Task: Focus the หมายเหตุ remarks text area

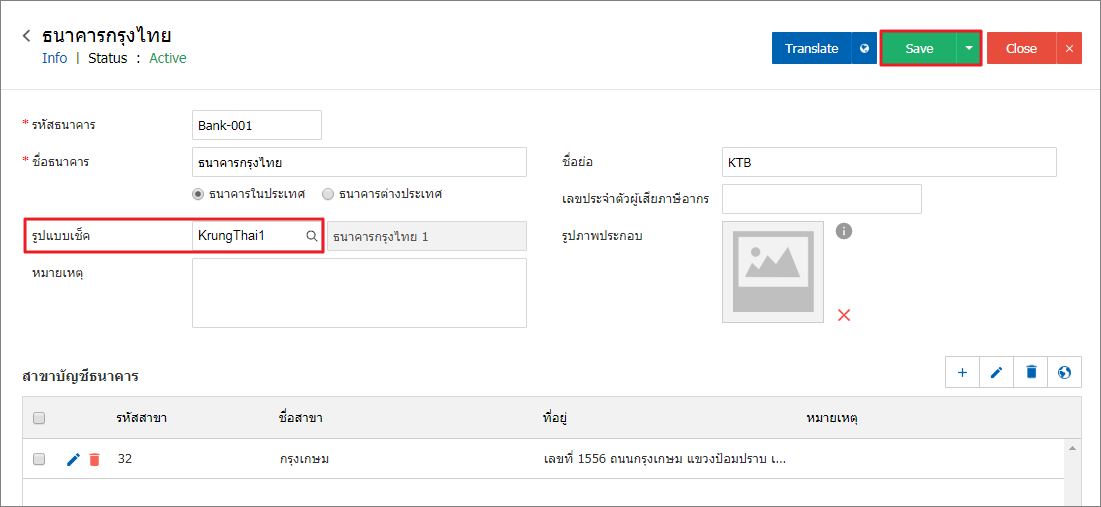Action: (359, 293)
